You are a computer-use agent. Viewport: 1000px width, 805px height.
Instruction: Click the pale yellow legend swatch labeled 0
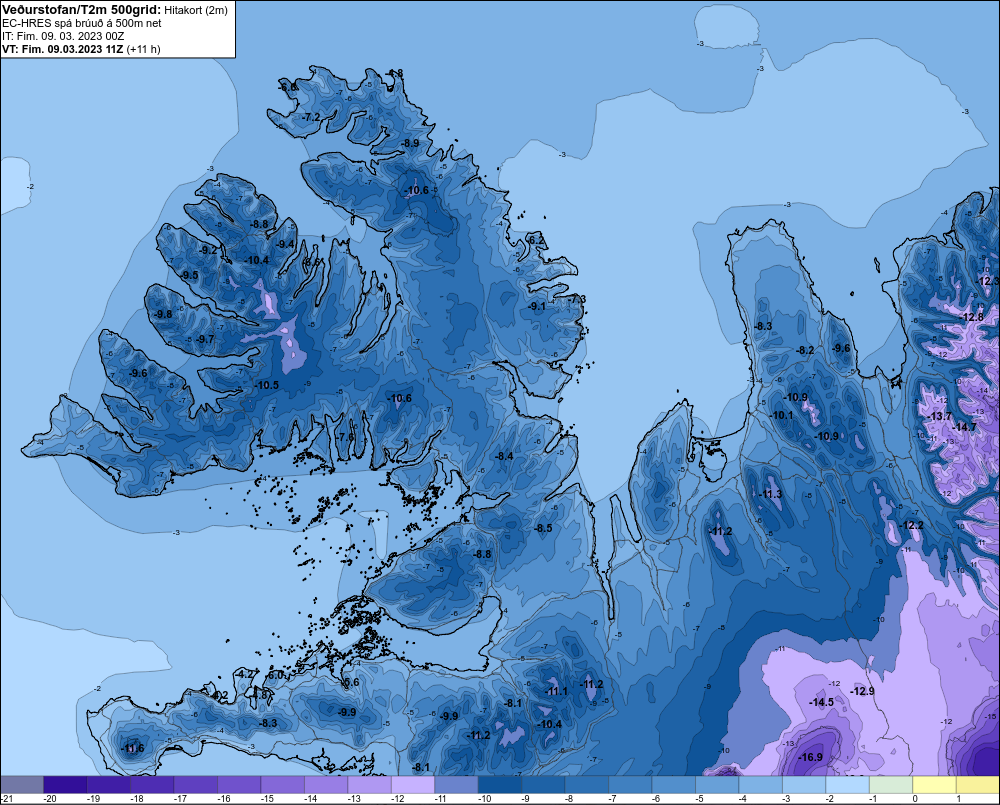pyautogui.click(x=934, y=784)
